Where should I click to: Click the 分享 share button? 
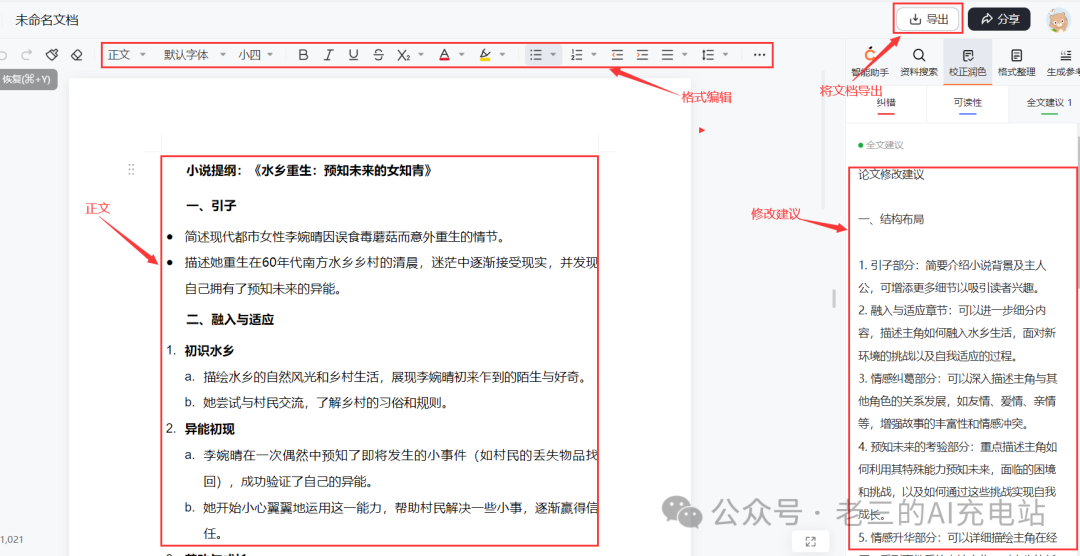click(999, 19)
